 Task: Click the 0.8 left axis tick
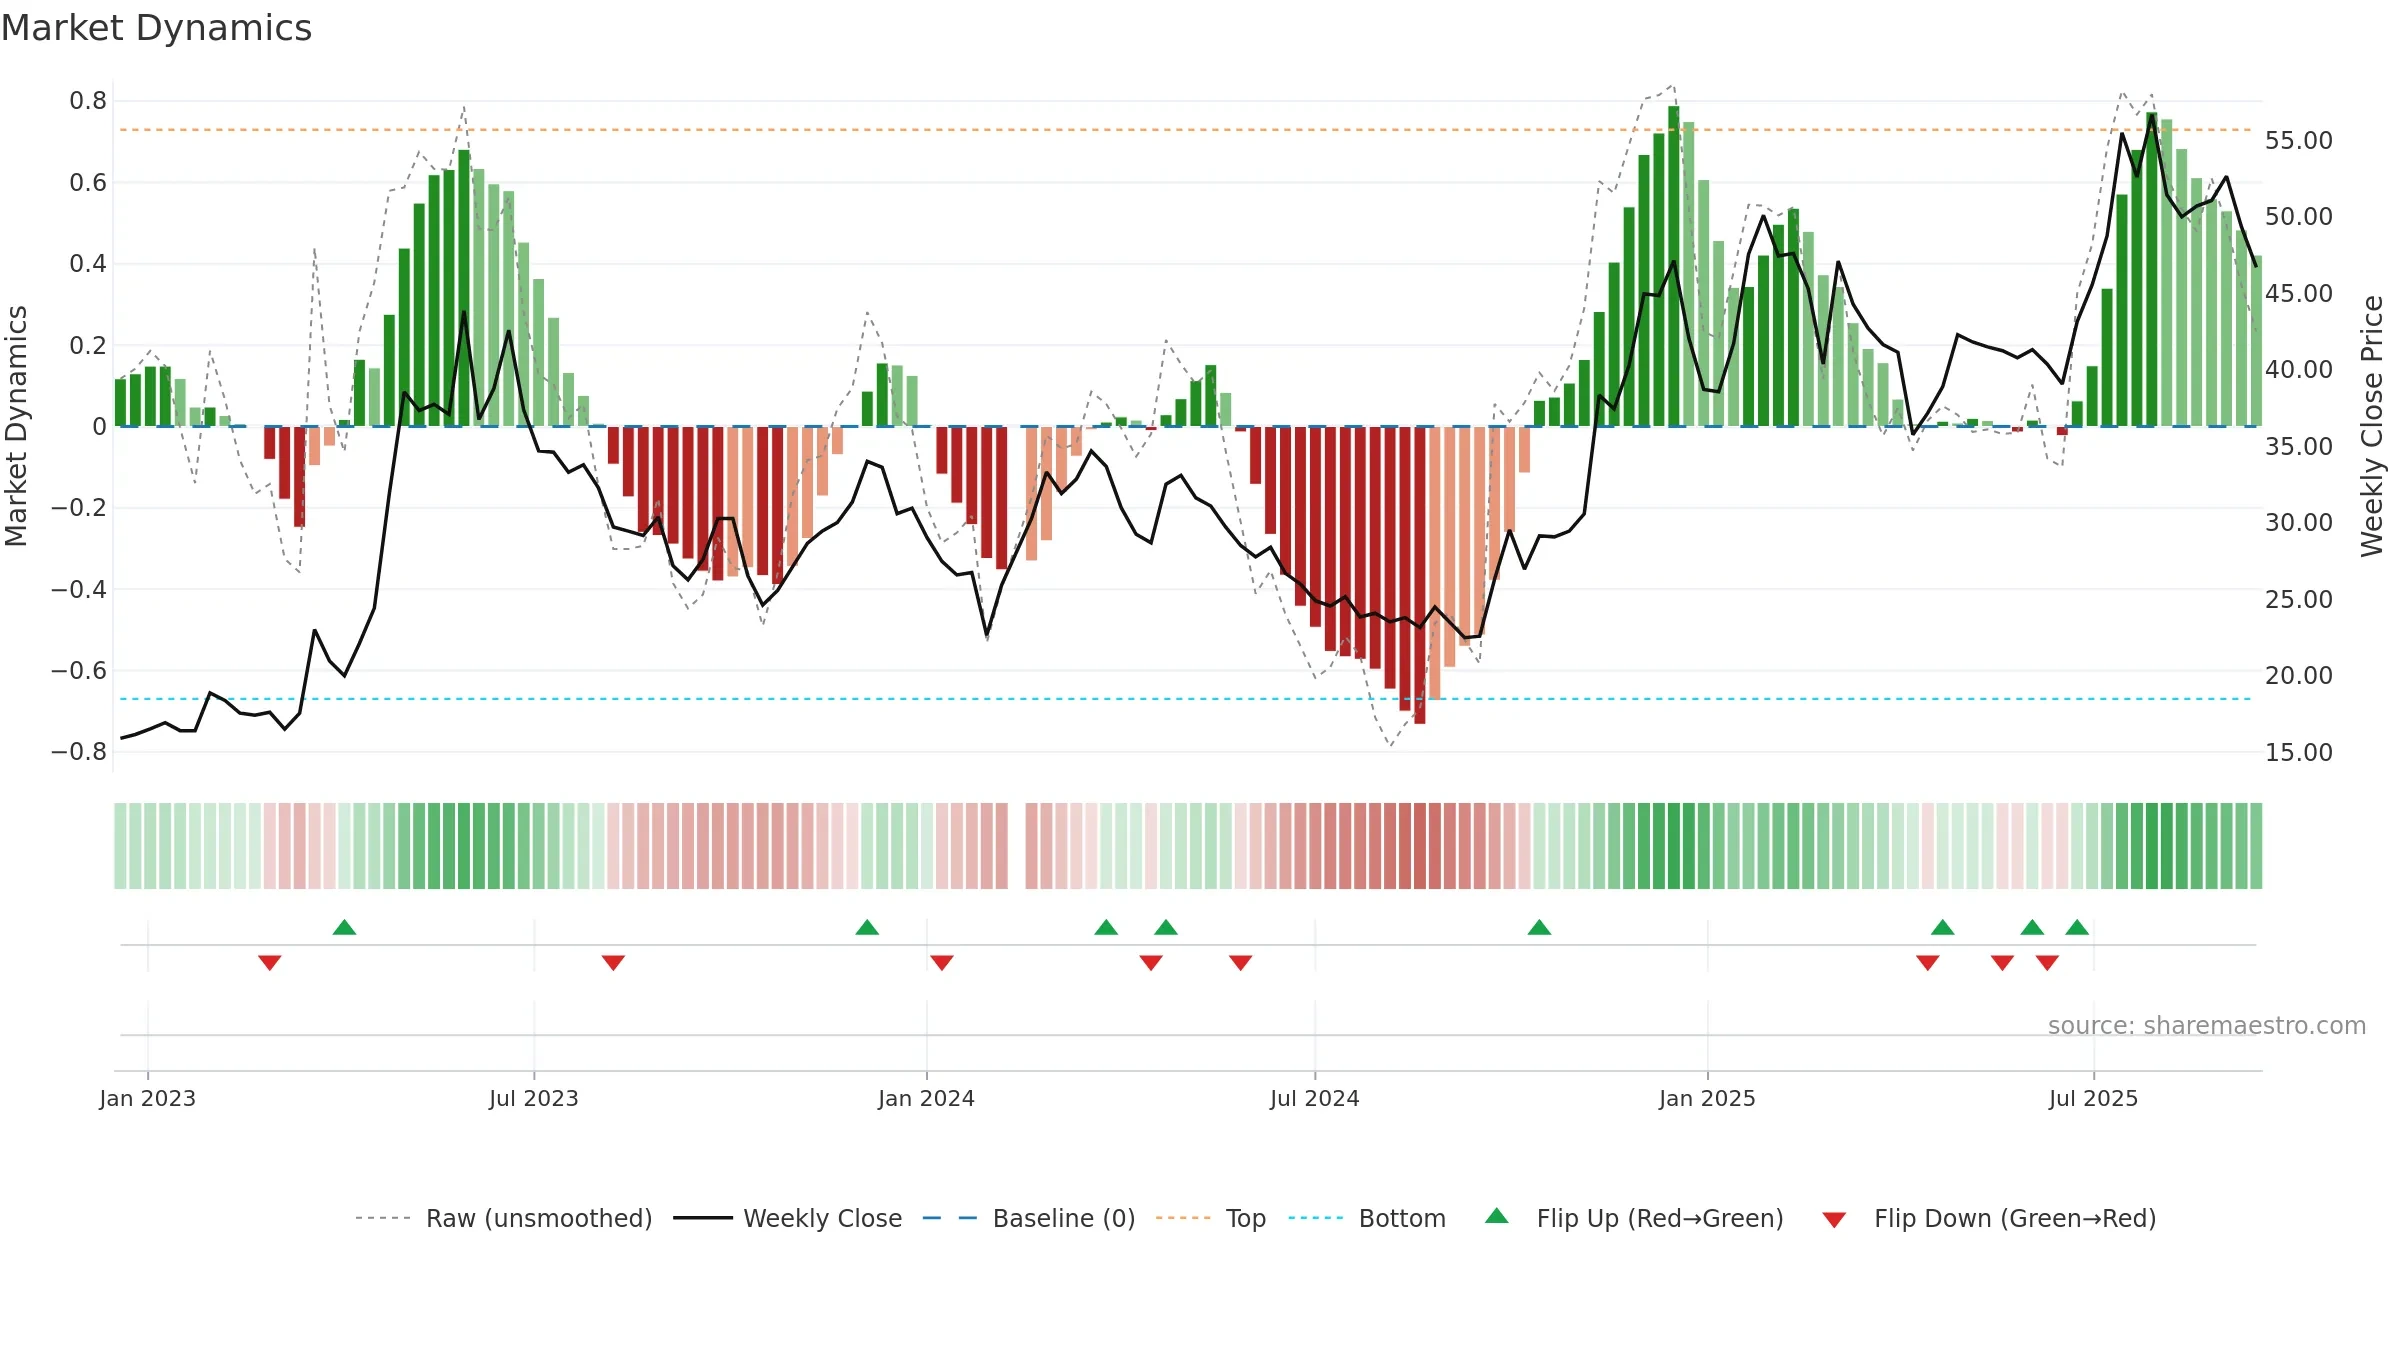[88, 101]
